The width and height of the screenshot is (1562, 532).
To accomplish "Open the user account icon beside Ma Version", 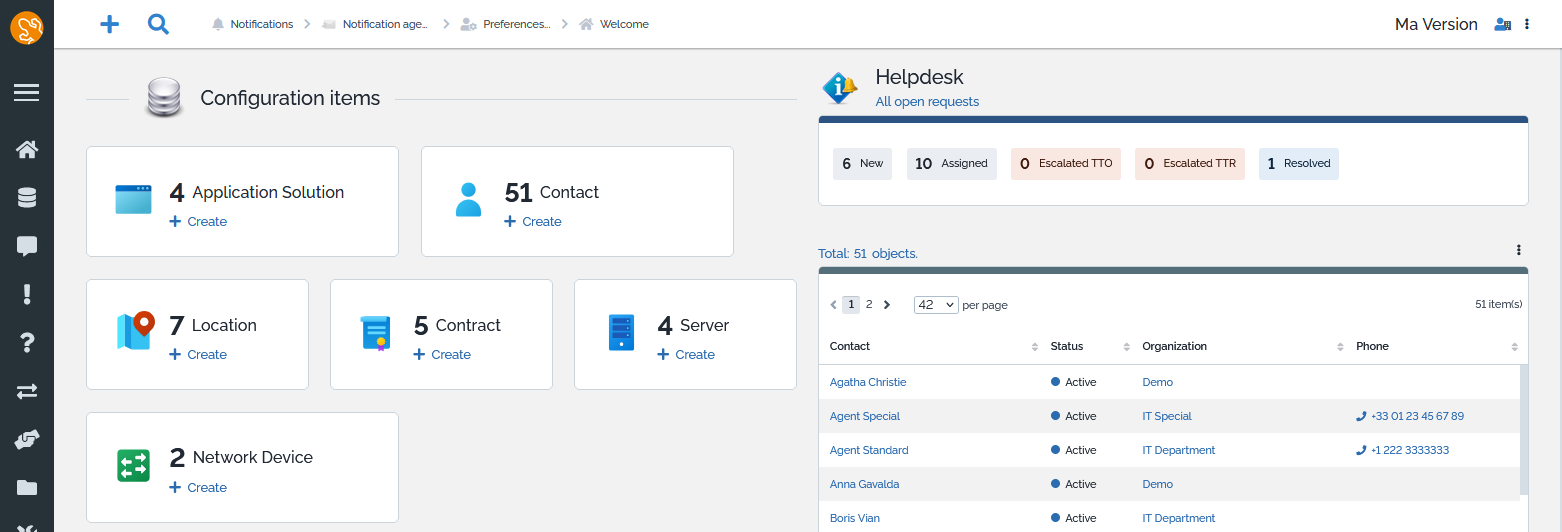I will pyautogui.click(x=1501, y=24).
